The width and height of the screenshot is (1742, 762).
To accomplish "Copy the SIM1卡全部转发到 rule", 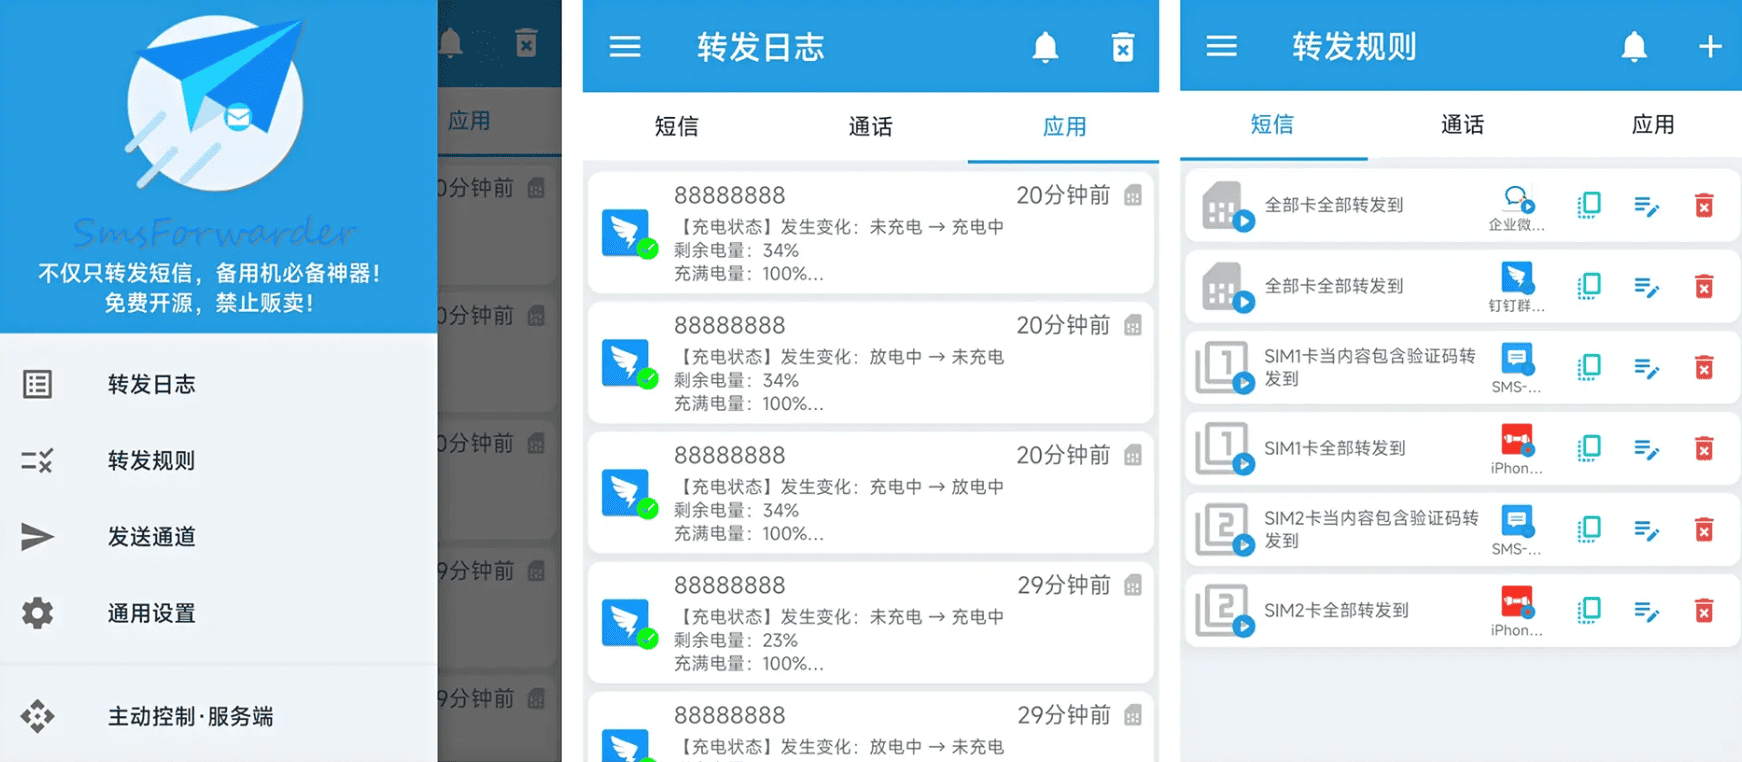I will coord(1588,449).
